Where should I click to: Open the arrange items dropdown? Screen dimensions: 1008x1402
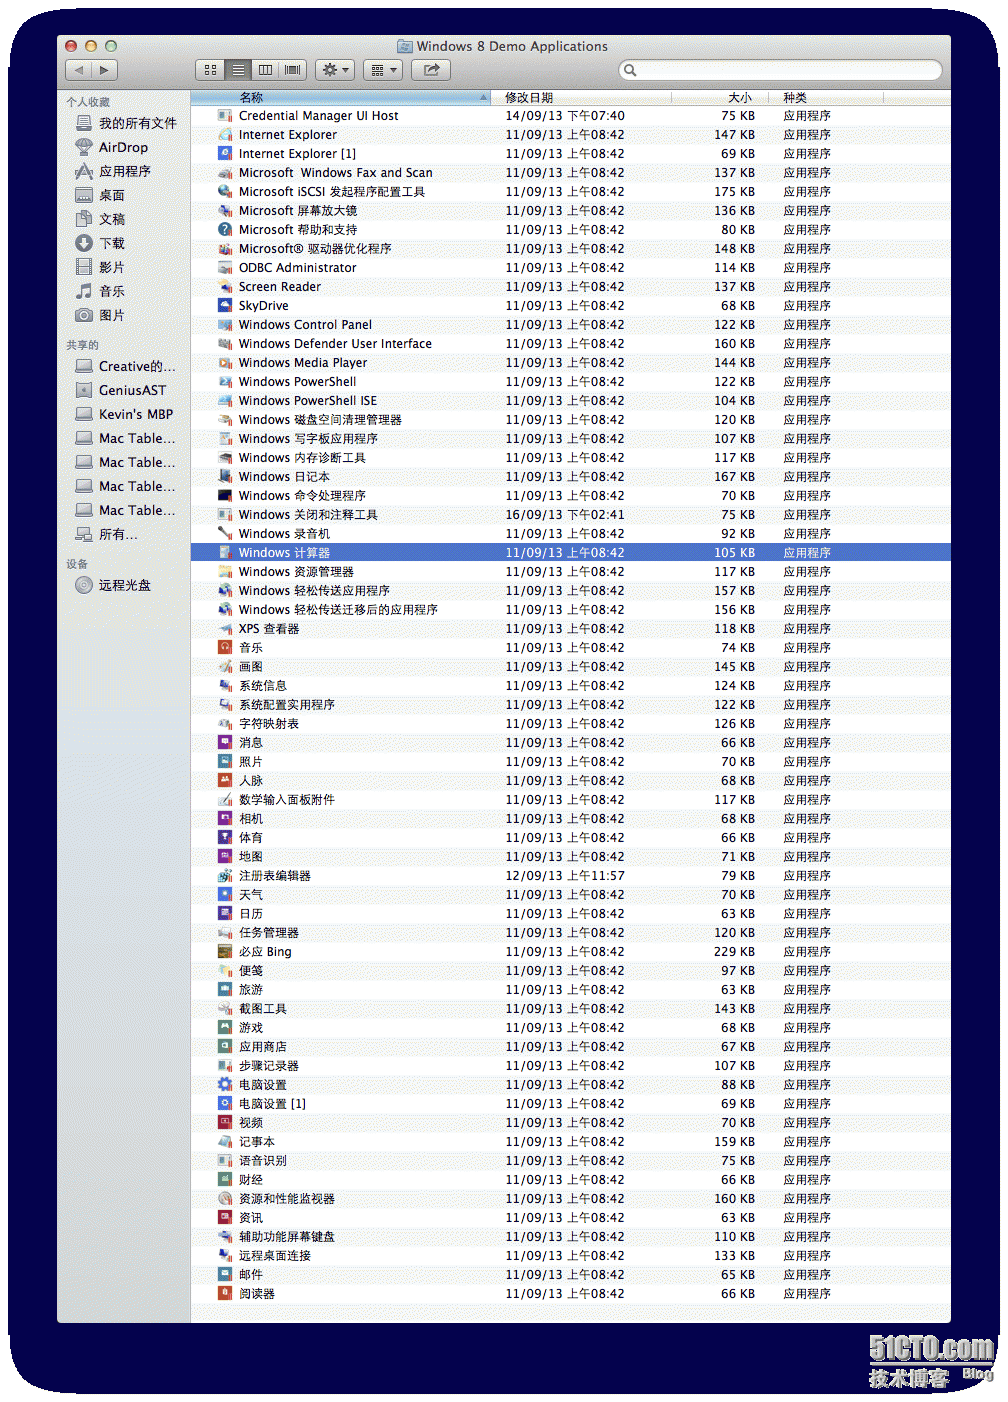tap(382, 69)
